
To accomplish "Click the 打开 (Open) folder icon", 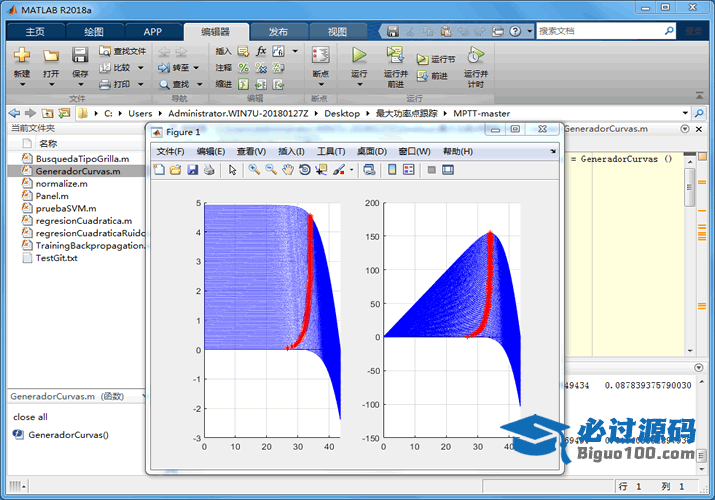I will pos(51,56).
